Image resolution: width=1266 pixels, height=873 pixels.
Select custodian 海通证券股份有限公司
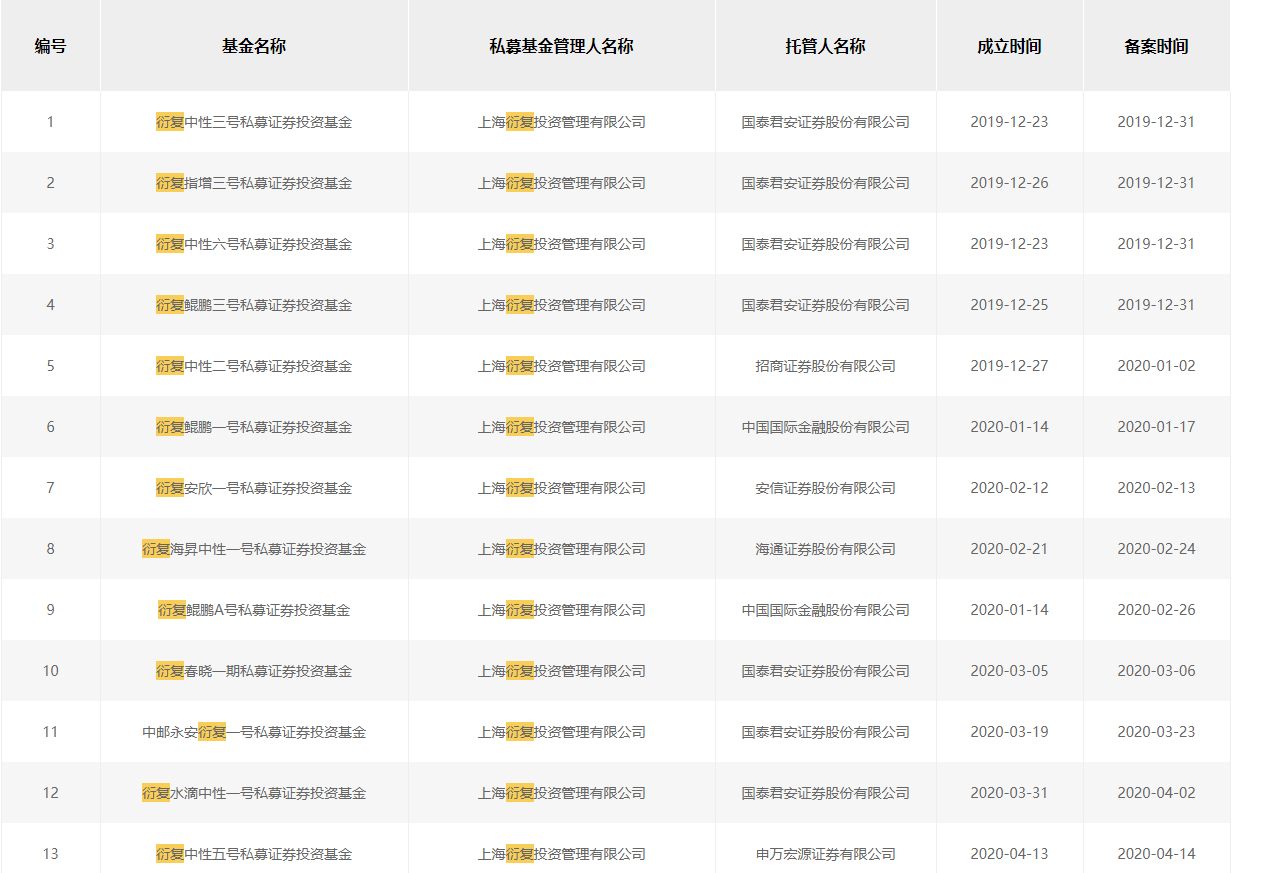point(825,549)
